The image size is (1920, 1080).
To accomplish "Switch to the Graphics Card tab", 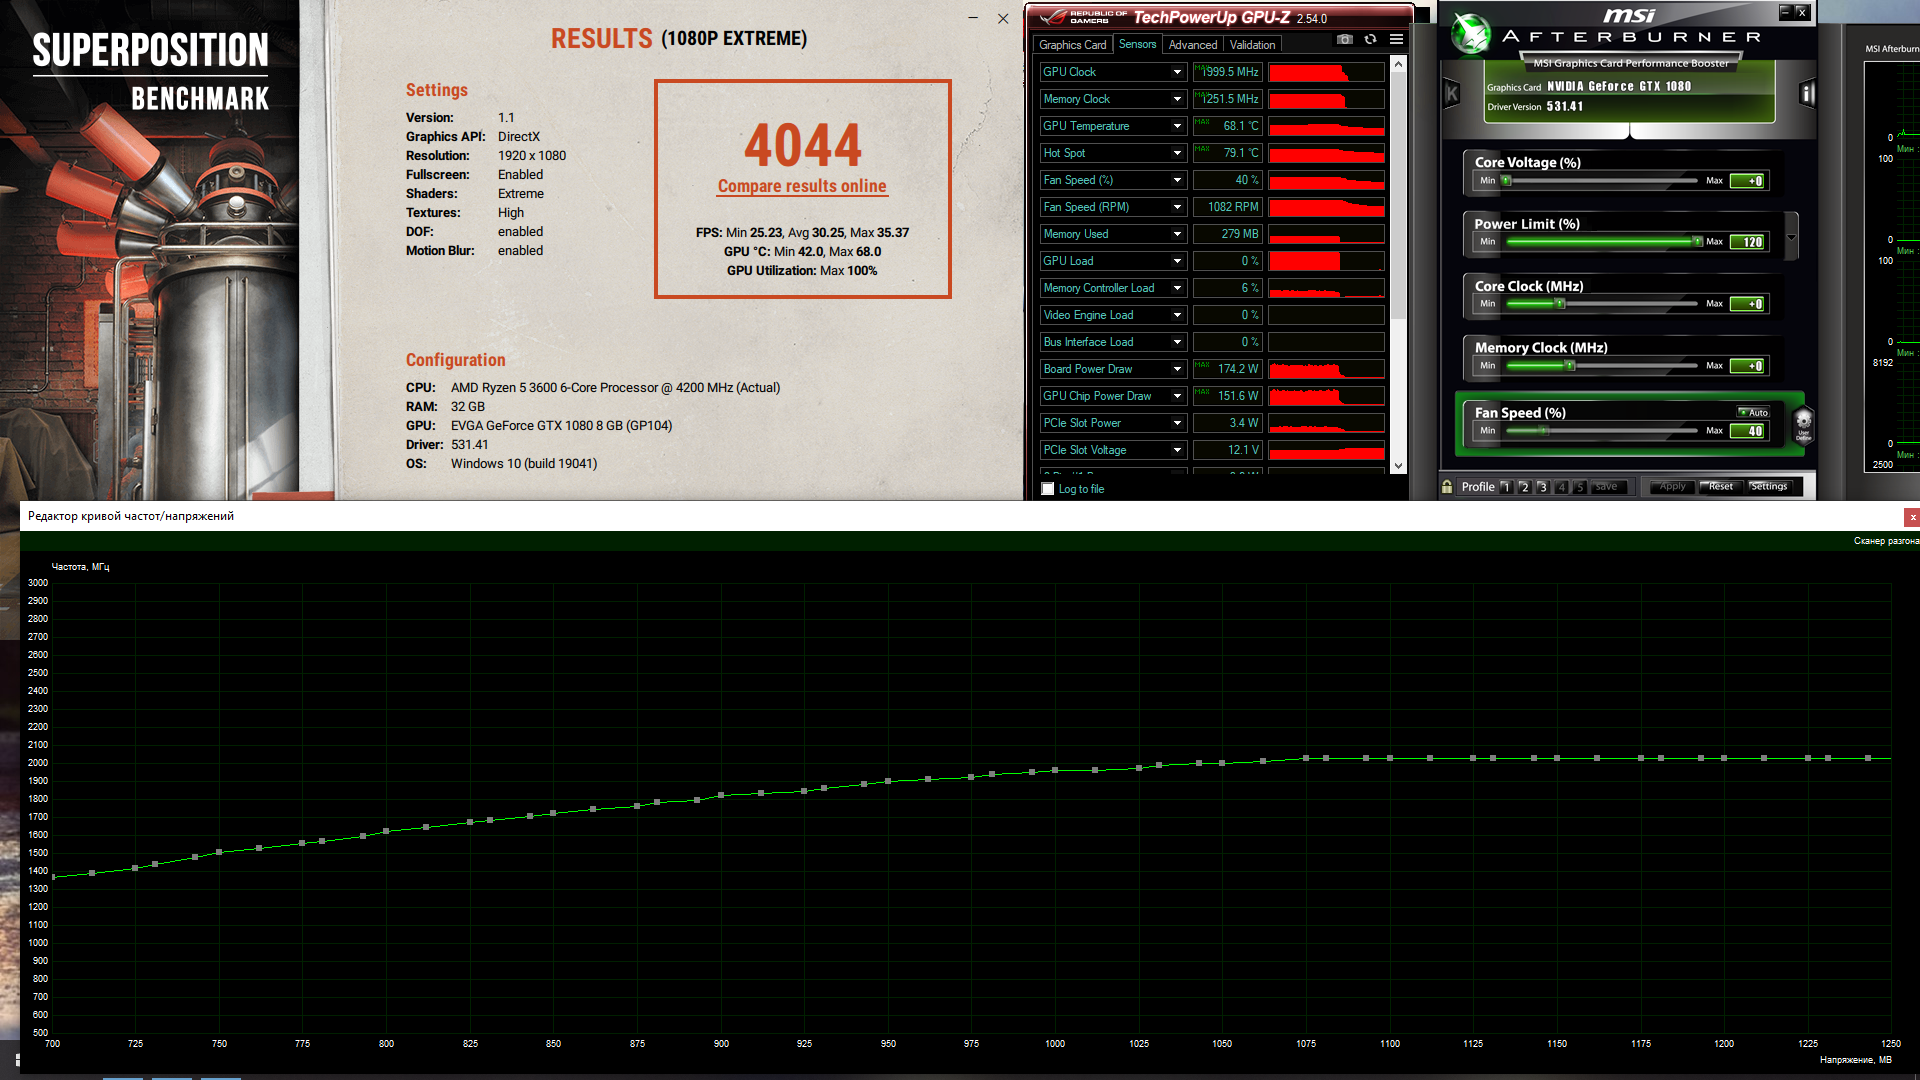I will click(x=1072, y=45).
